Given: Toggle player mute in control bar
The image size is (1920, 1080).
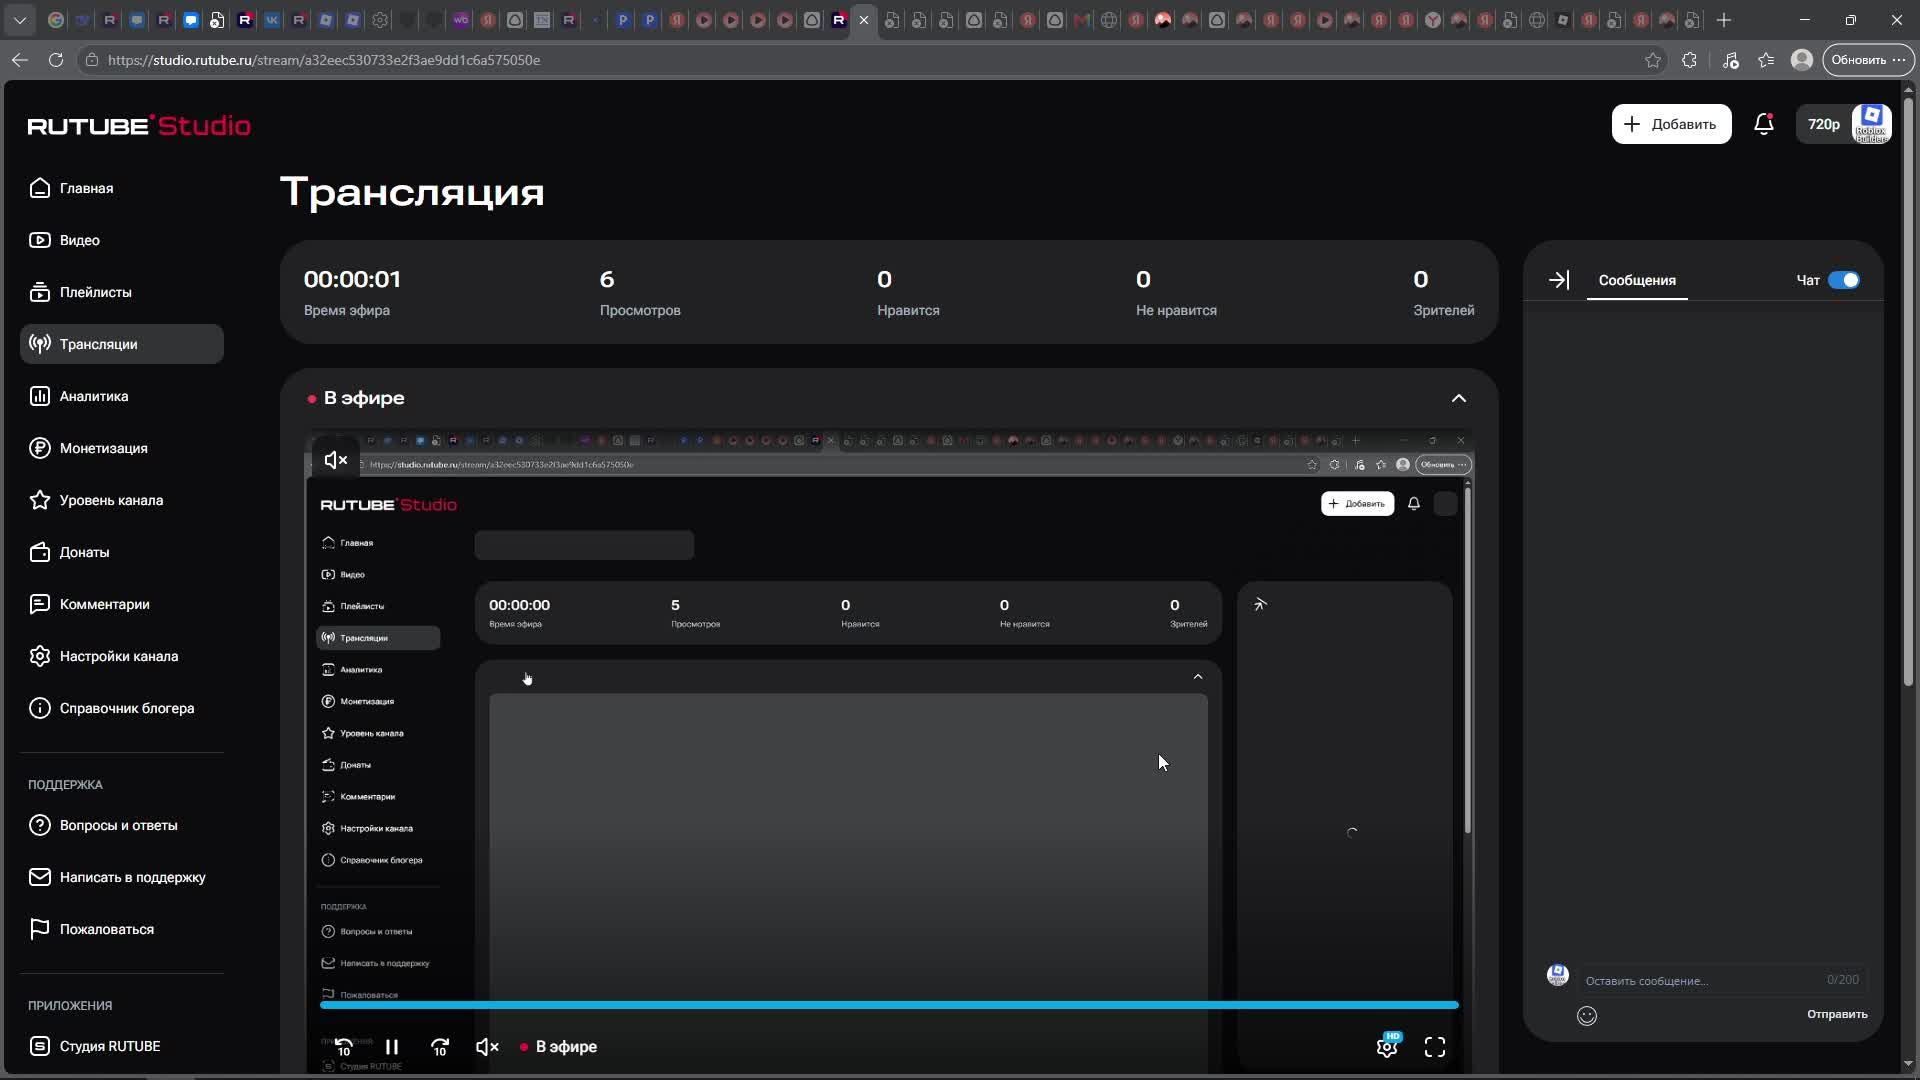Looking at the screenshot, I should click(x=487, y=1047).
